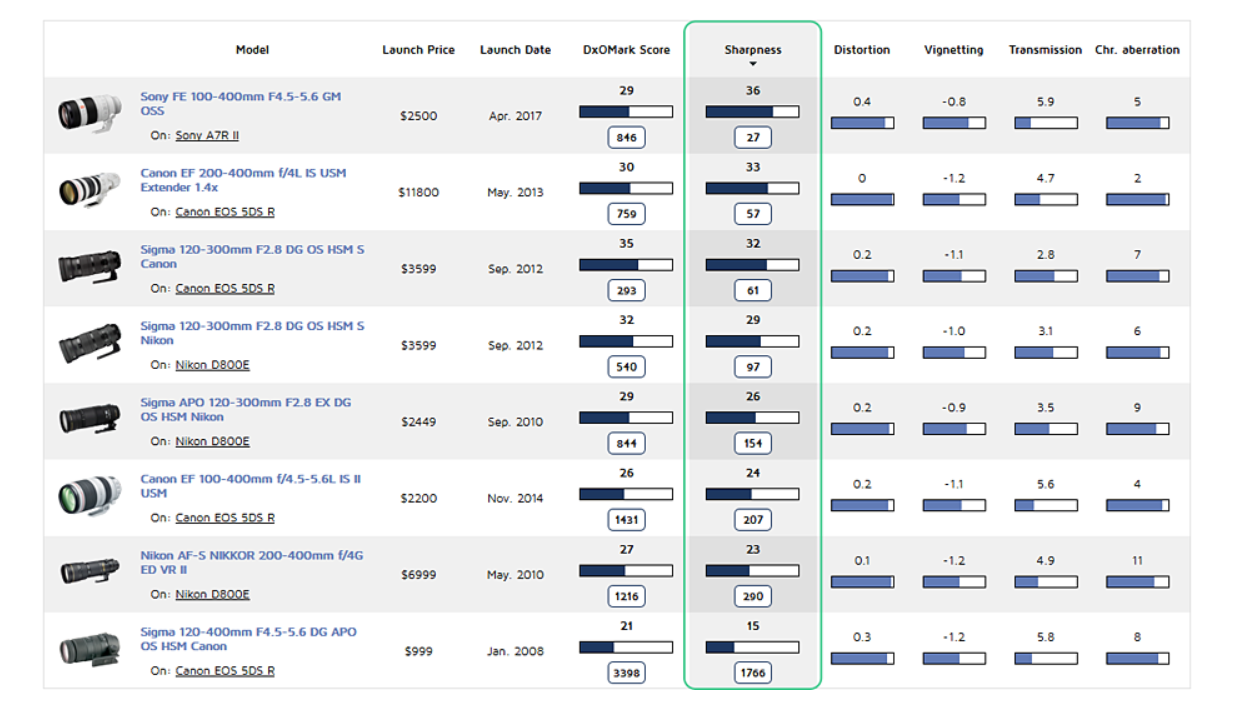
Task: Click Sharpness rank badge 1766
Action: click(753, 673)
